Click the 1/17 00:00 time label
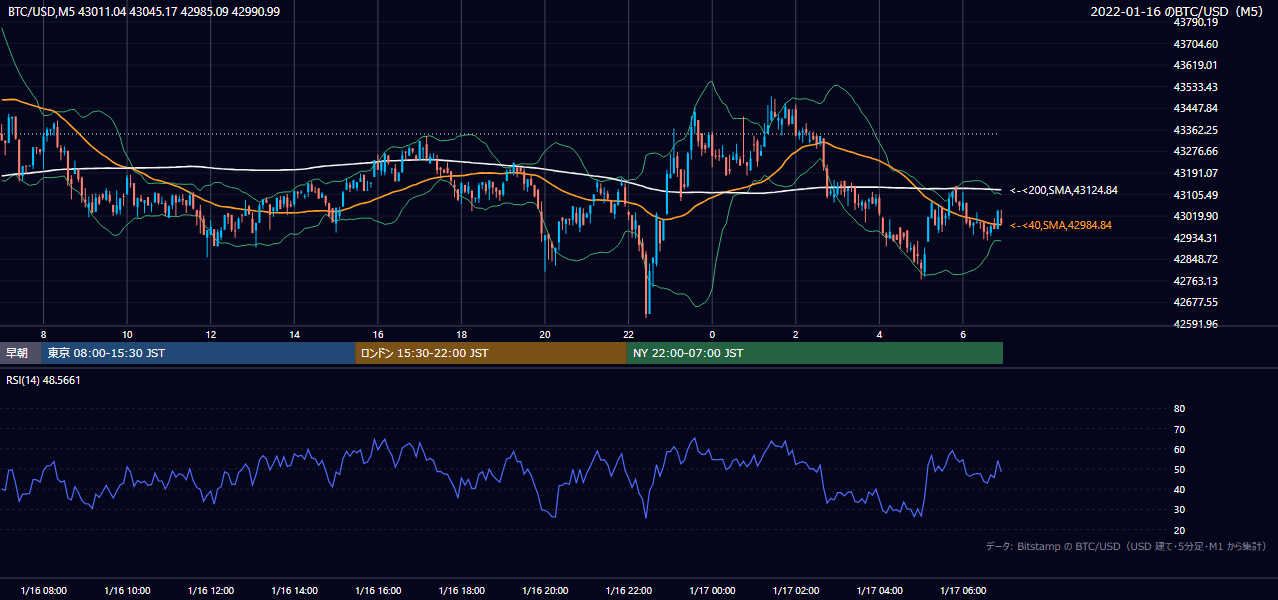The width and height of the screenshot is (1278, 600). pyautogui.click(x=711, y=591)
